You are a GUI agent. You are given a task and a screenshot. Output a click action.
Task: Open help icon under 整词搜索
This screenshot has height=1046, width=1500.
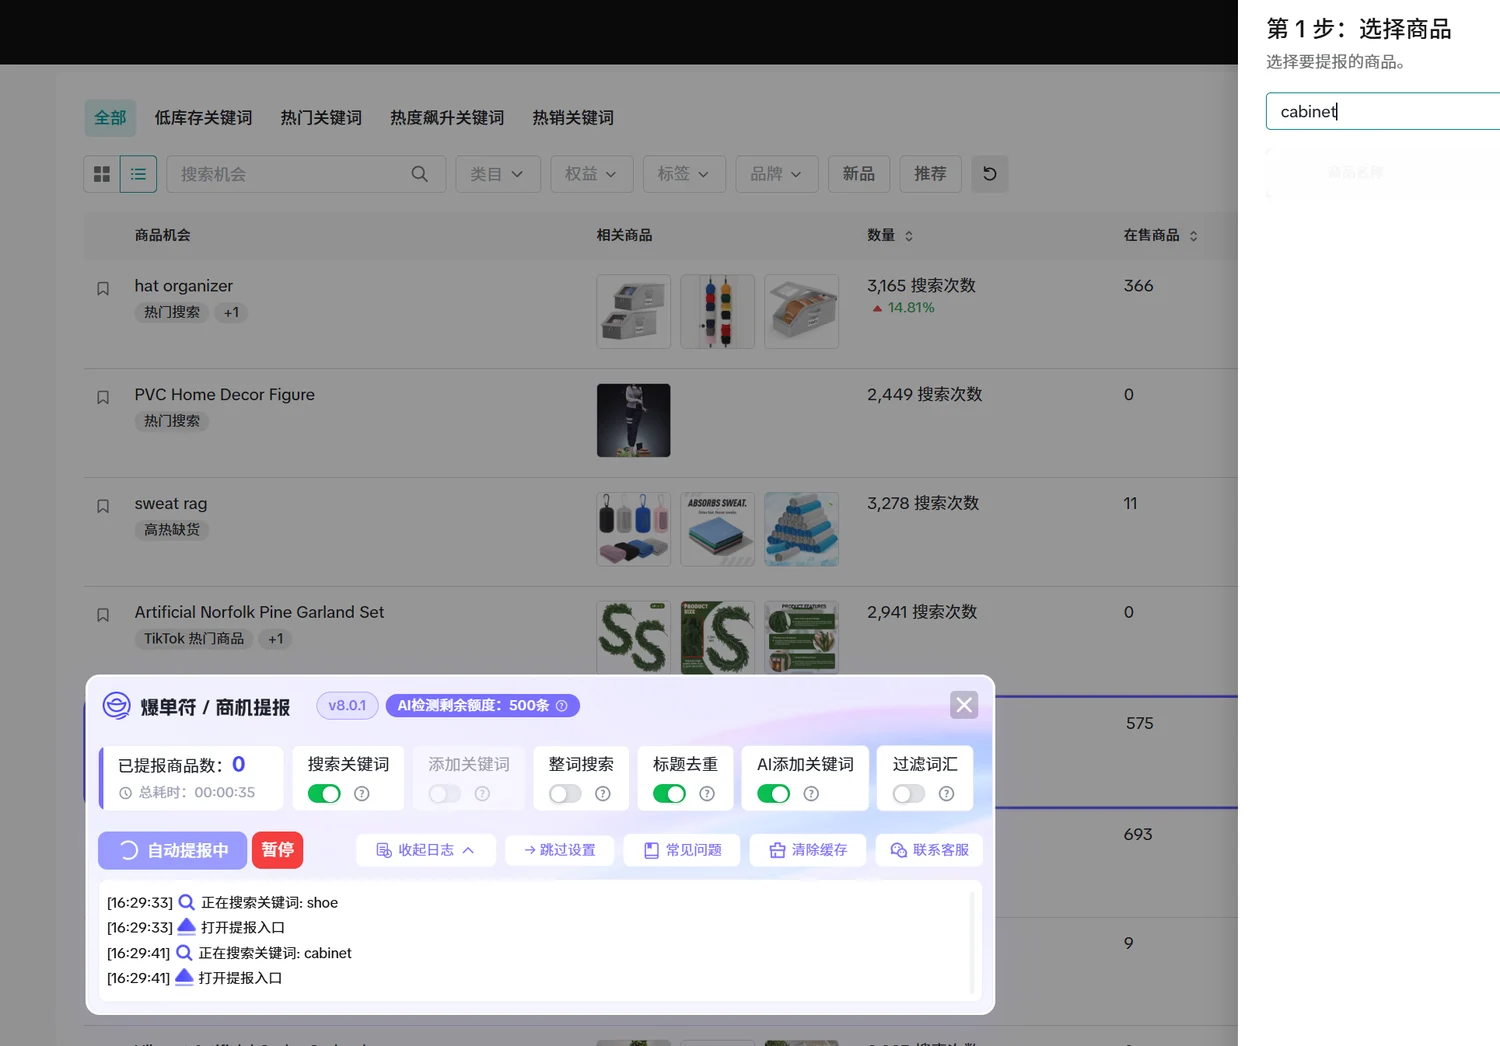(603, 794)
